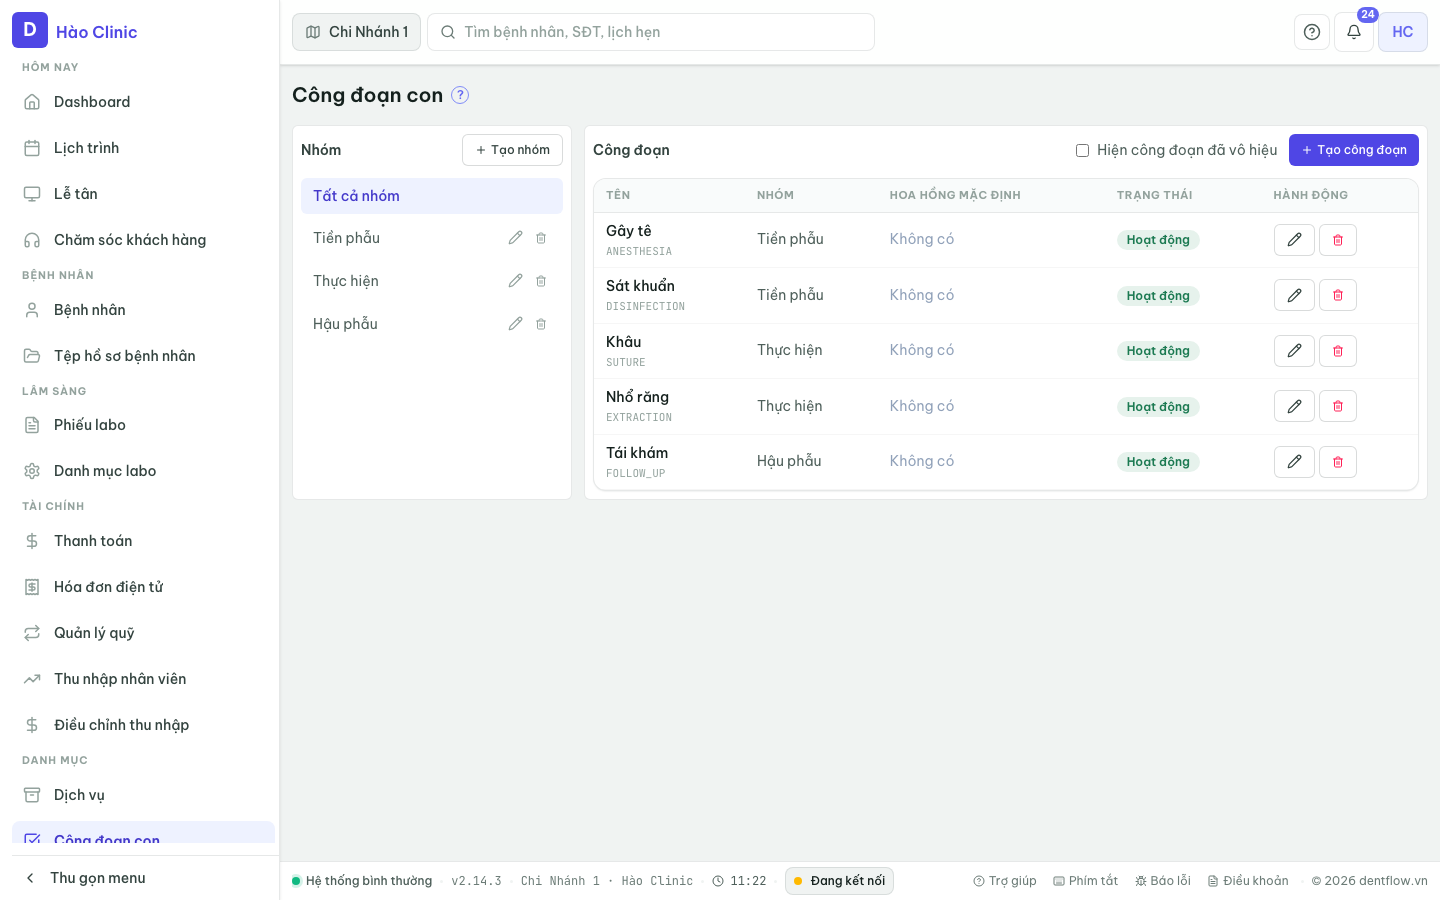Open the HC user avatar menu
This screenshot has height=900, width=1440.
(1403, 32)
